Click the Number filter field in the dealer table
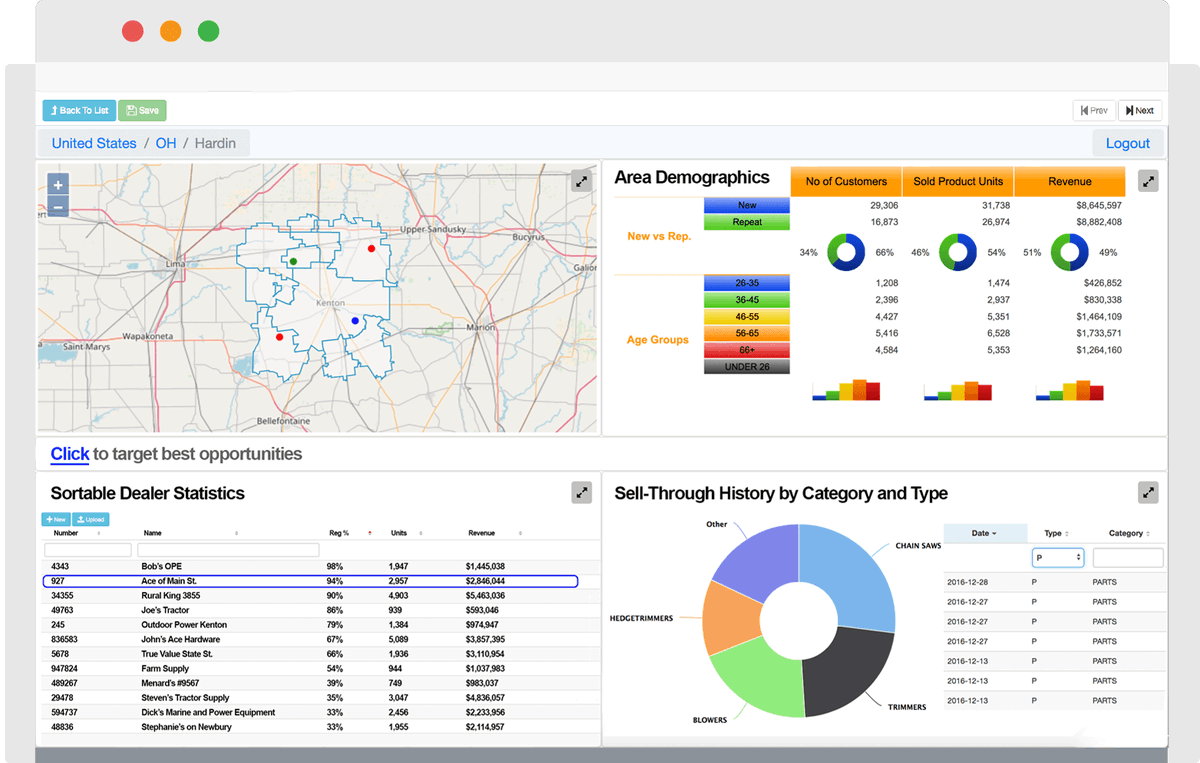Viewport: 1200px width, 763px height. (86, 549)
